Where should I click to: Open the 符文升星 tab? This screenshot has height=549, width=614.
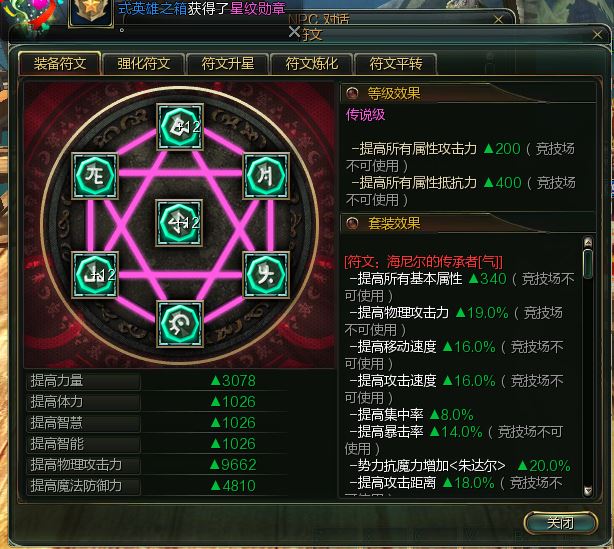point(228,63)
